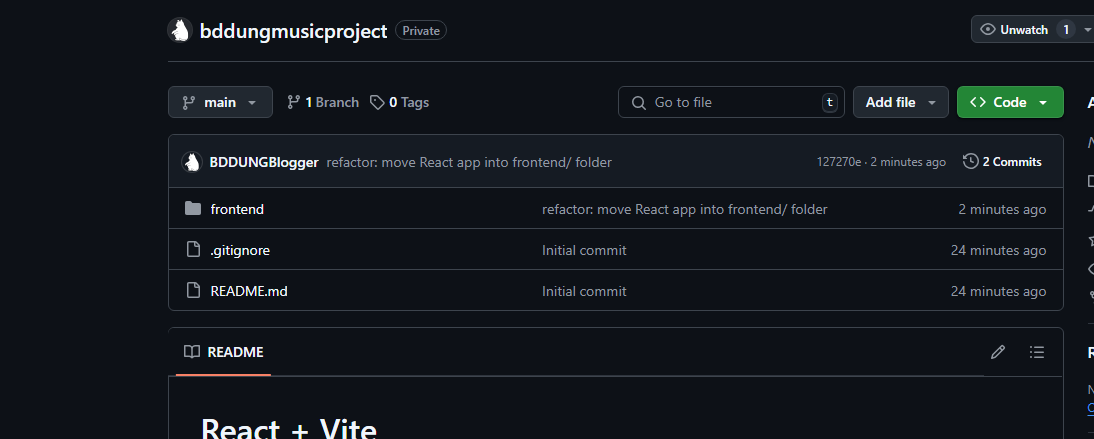Click the magnifier icon in file search

click(x=638, y=103)
